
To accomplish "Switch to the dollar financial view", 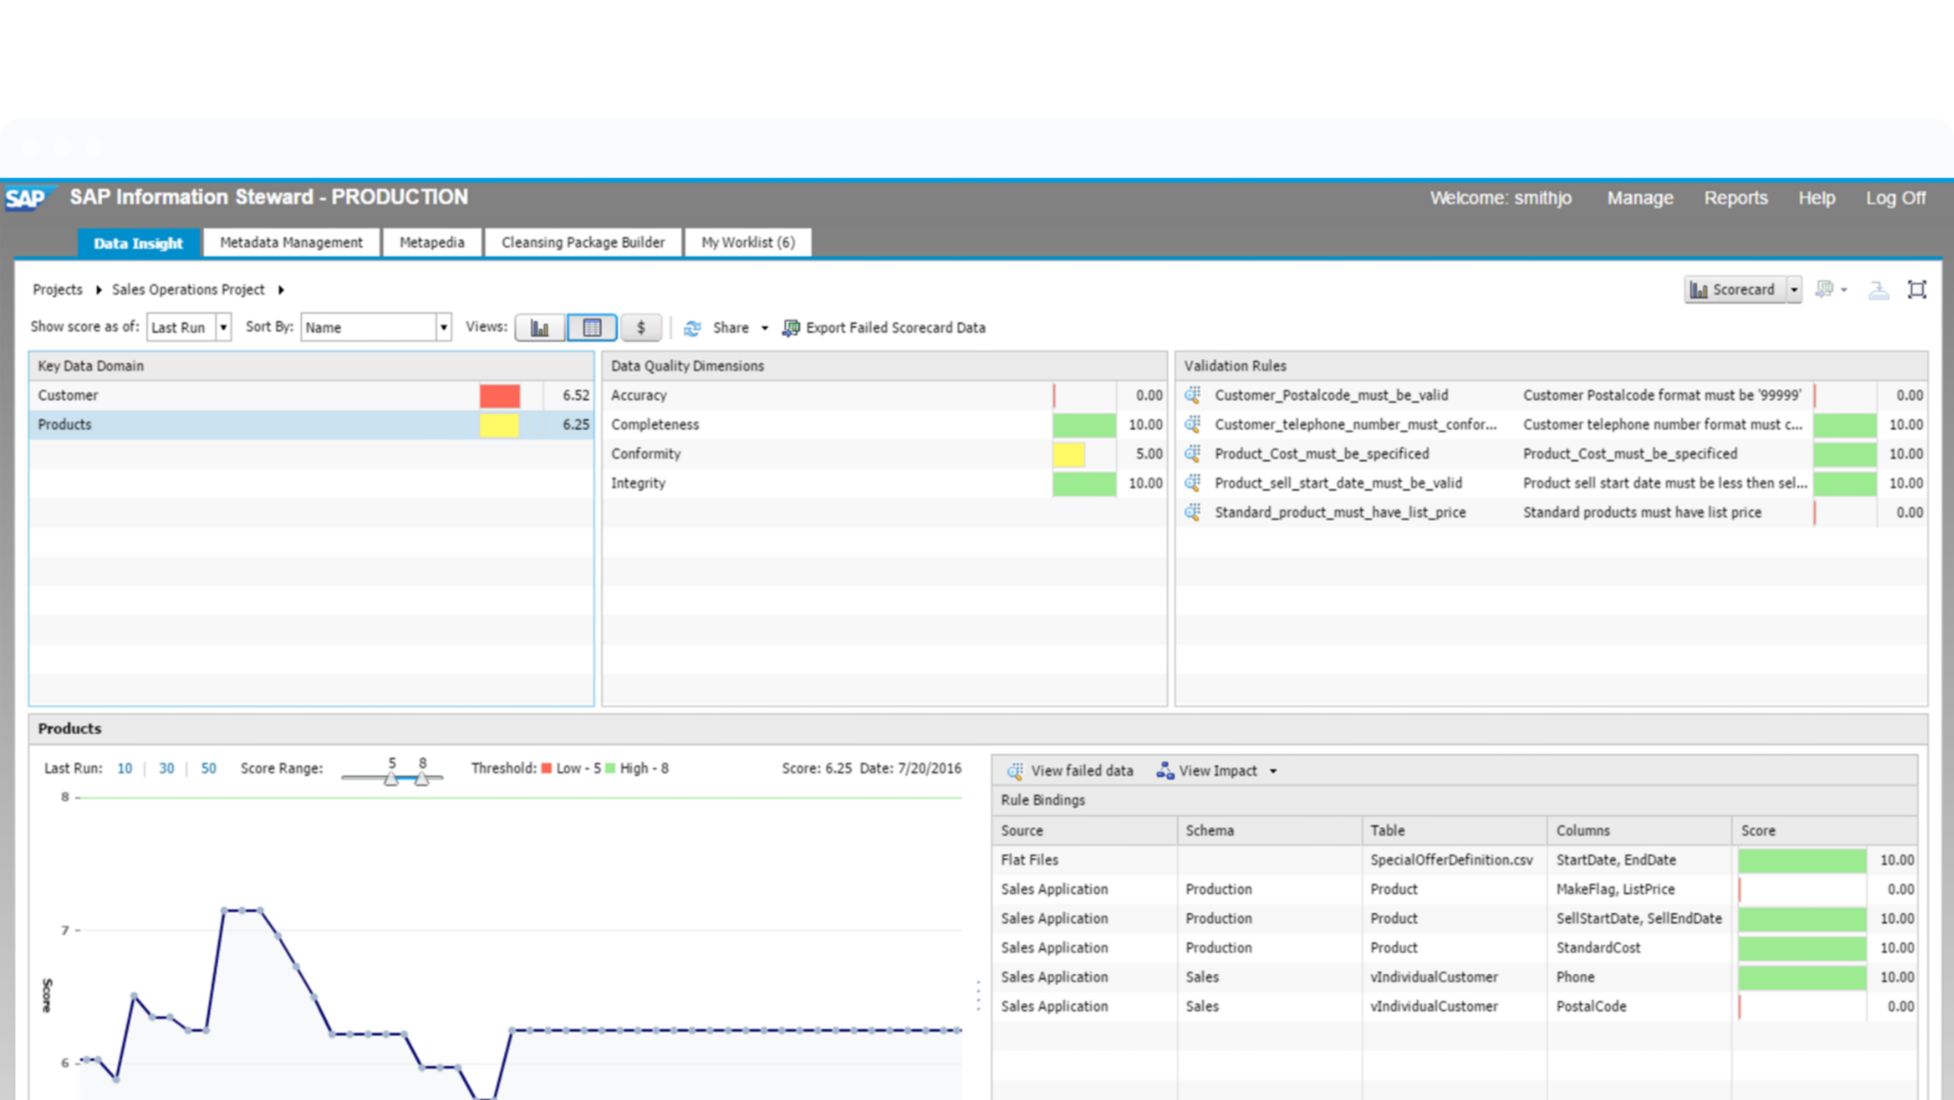I will tap(641, 328).
